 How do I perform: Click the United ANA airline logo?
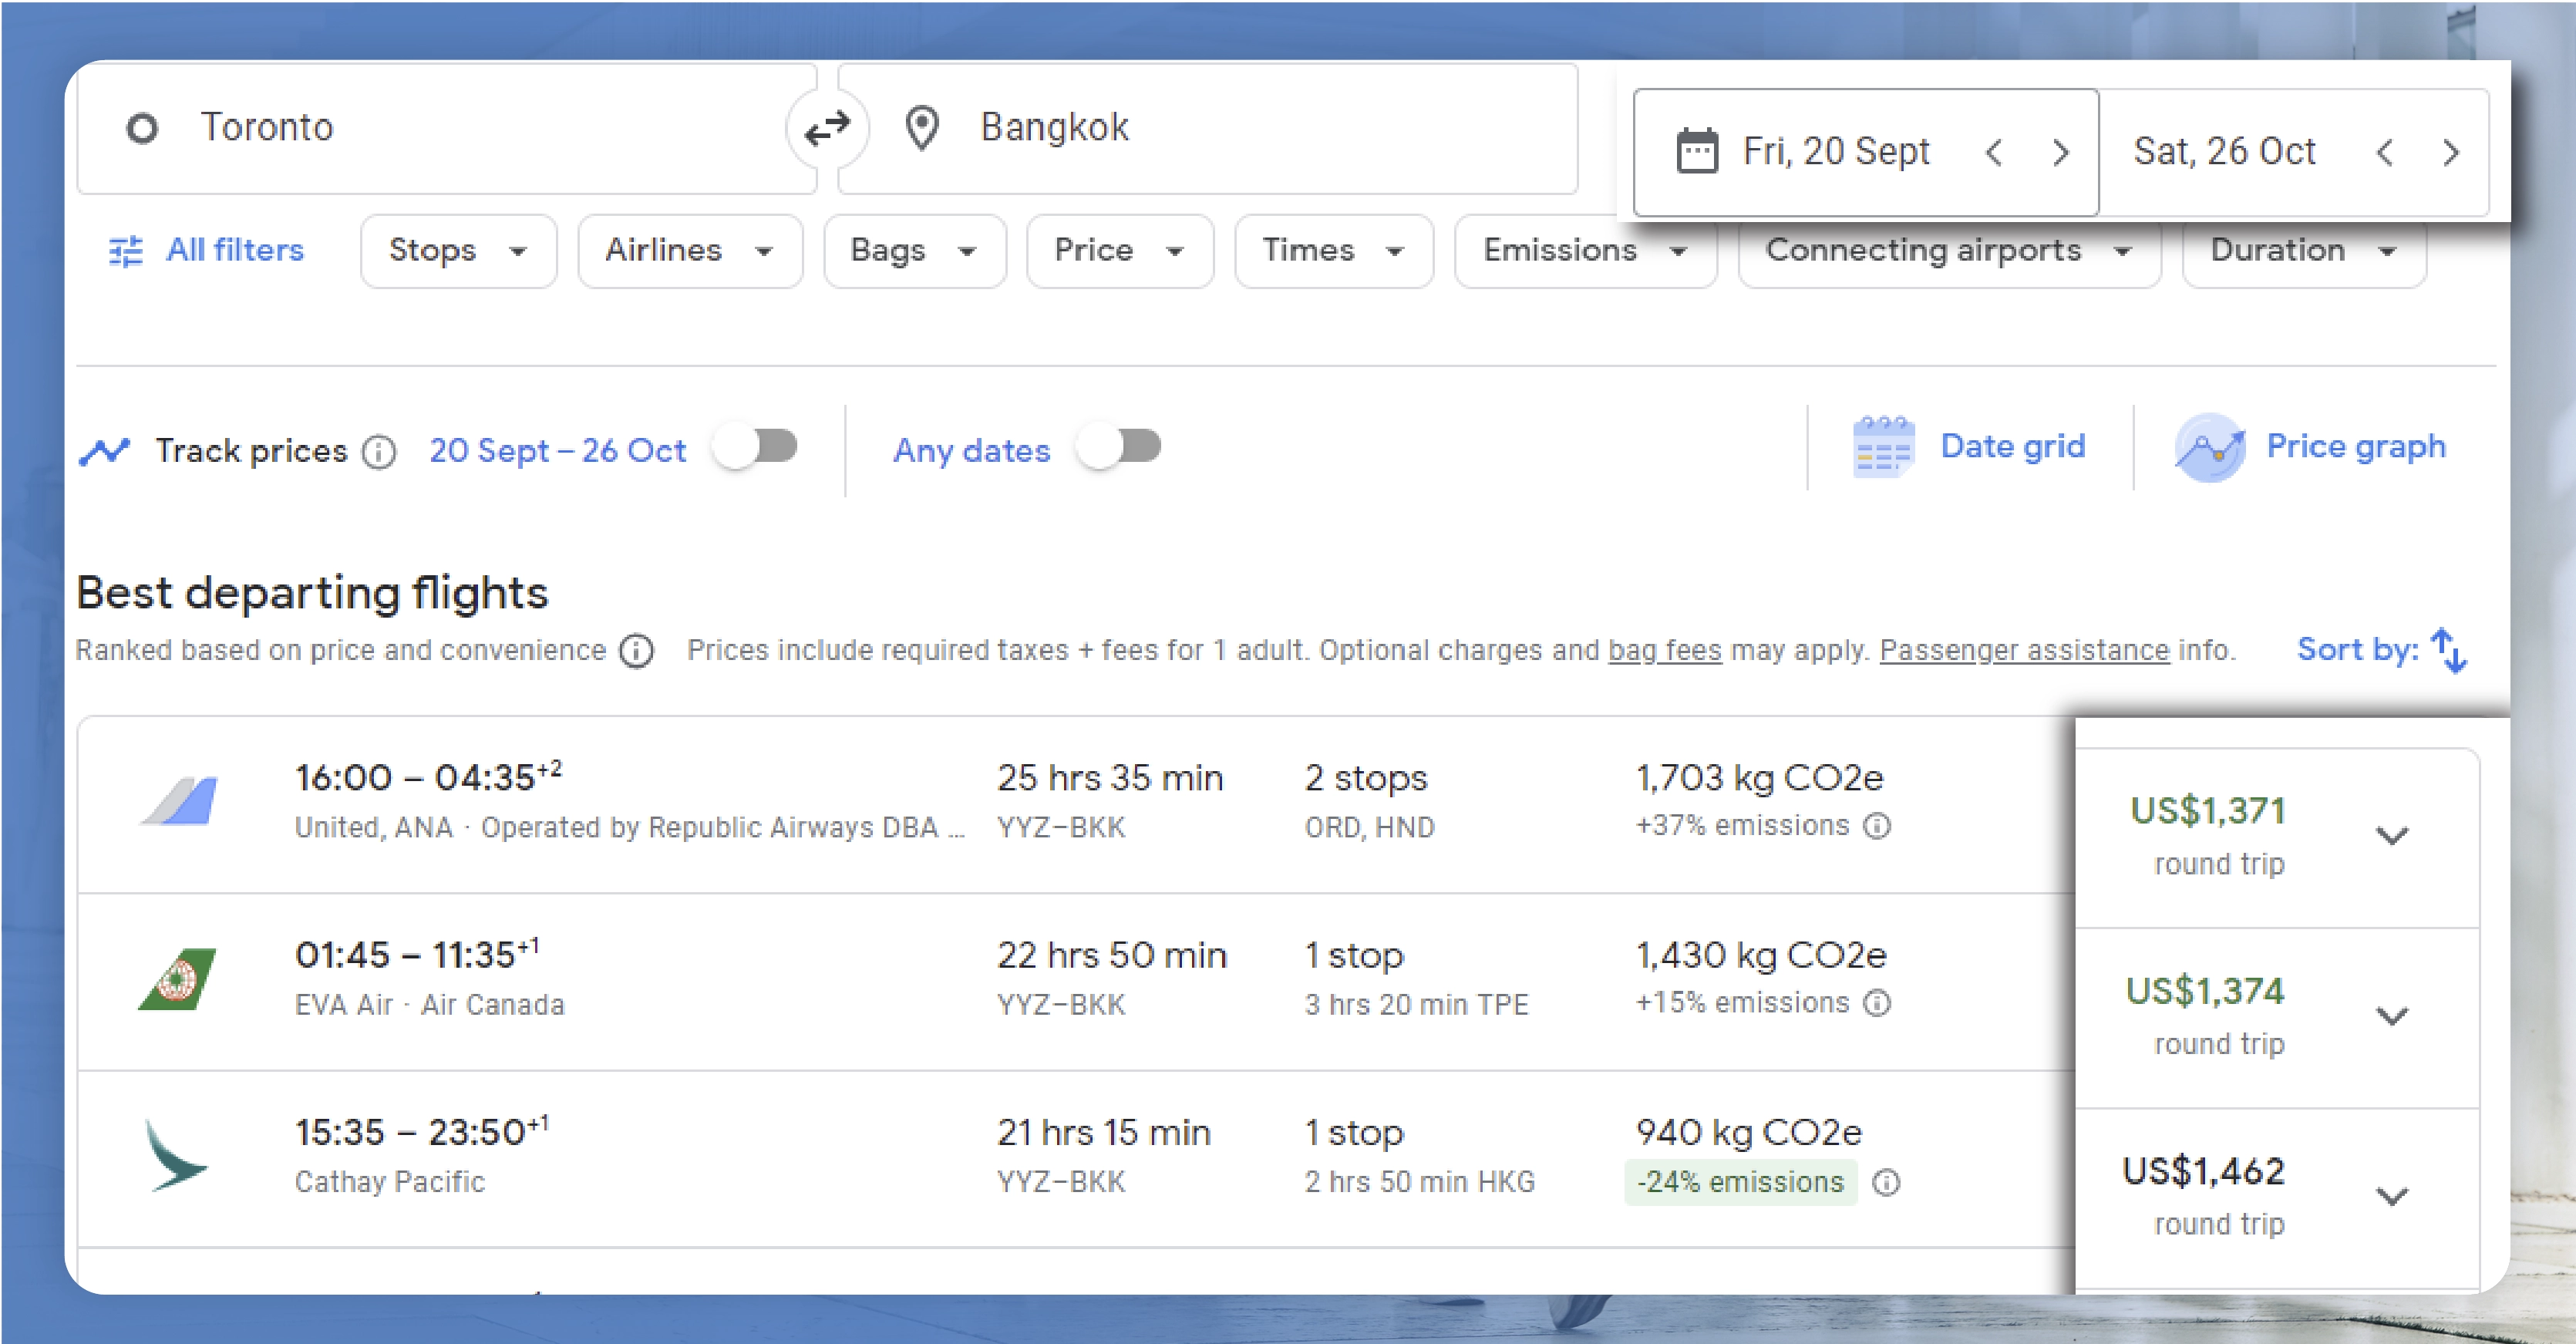(178, 801)
